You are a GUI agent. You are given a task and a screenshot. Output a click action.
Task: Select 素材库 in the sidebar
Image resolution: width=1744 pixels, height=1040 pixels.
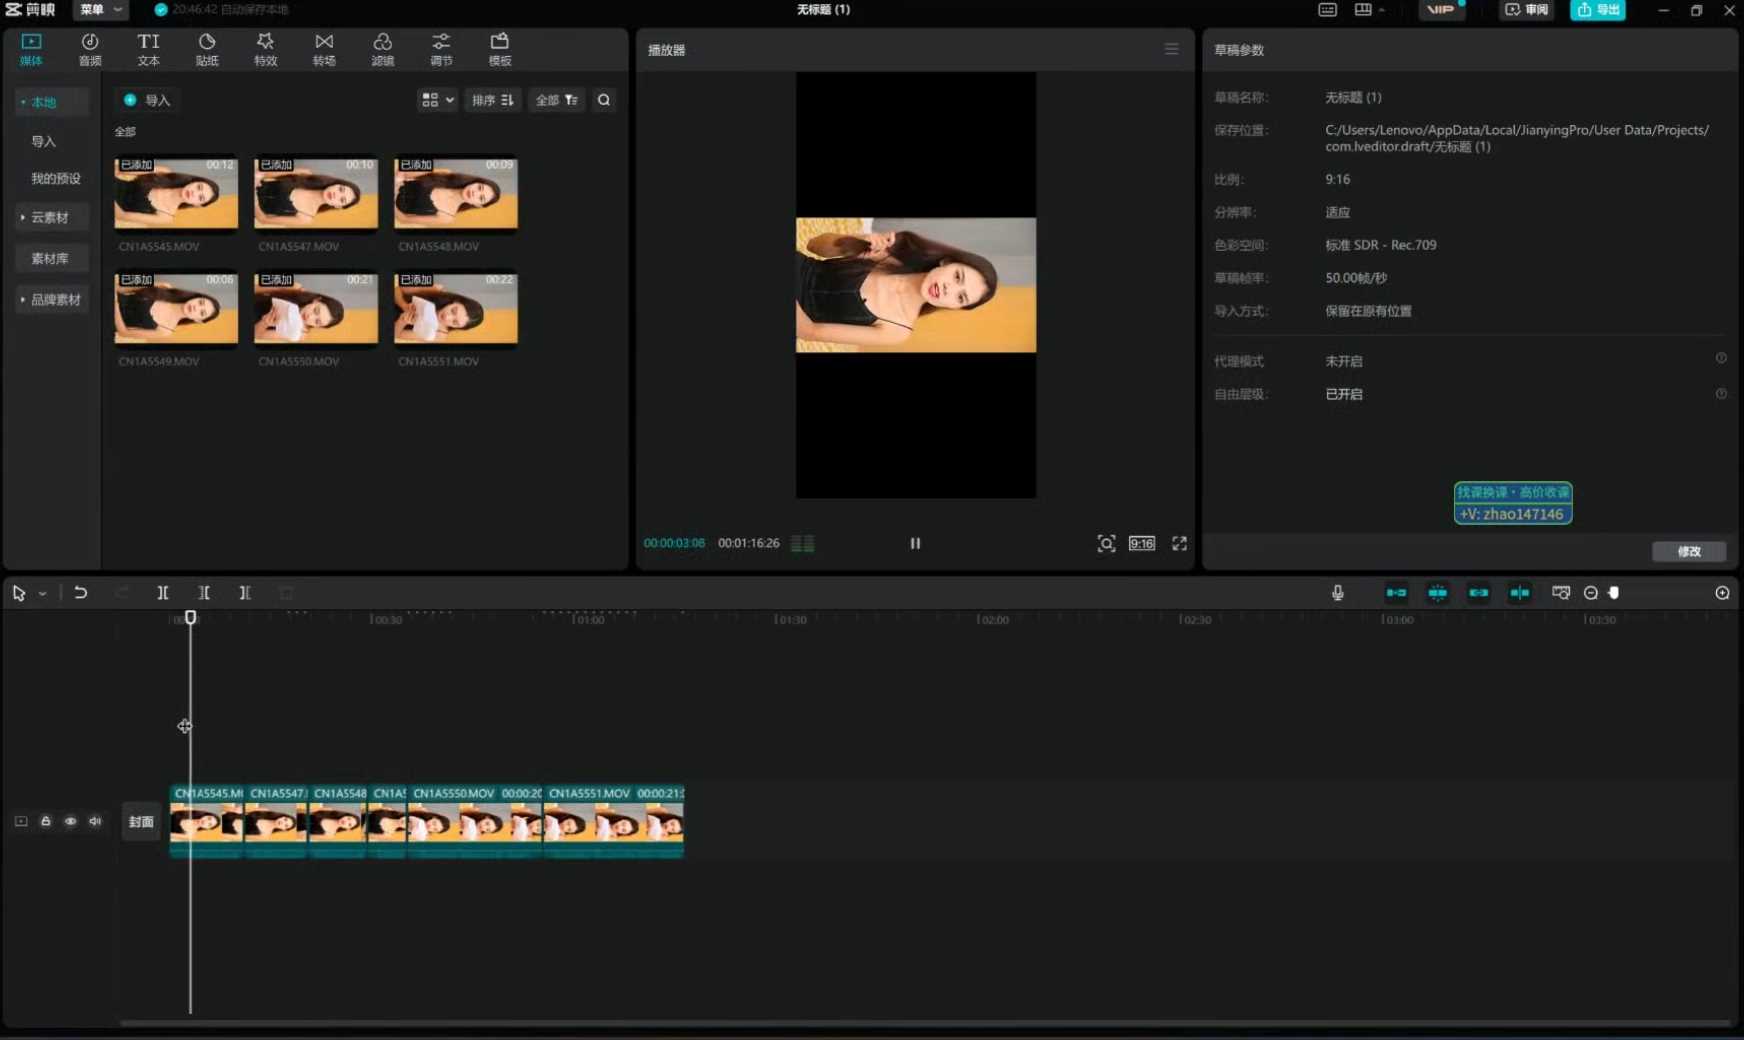[x=50, y=258]
